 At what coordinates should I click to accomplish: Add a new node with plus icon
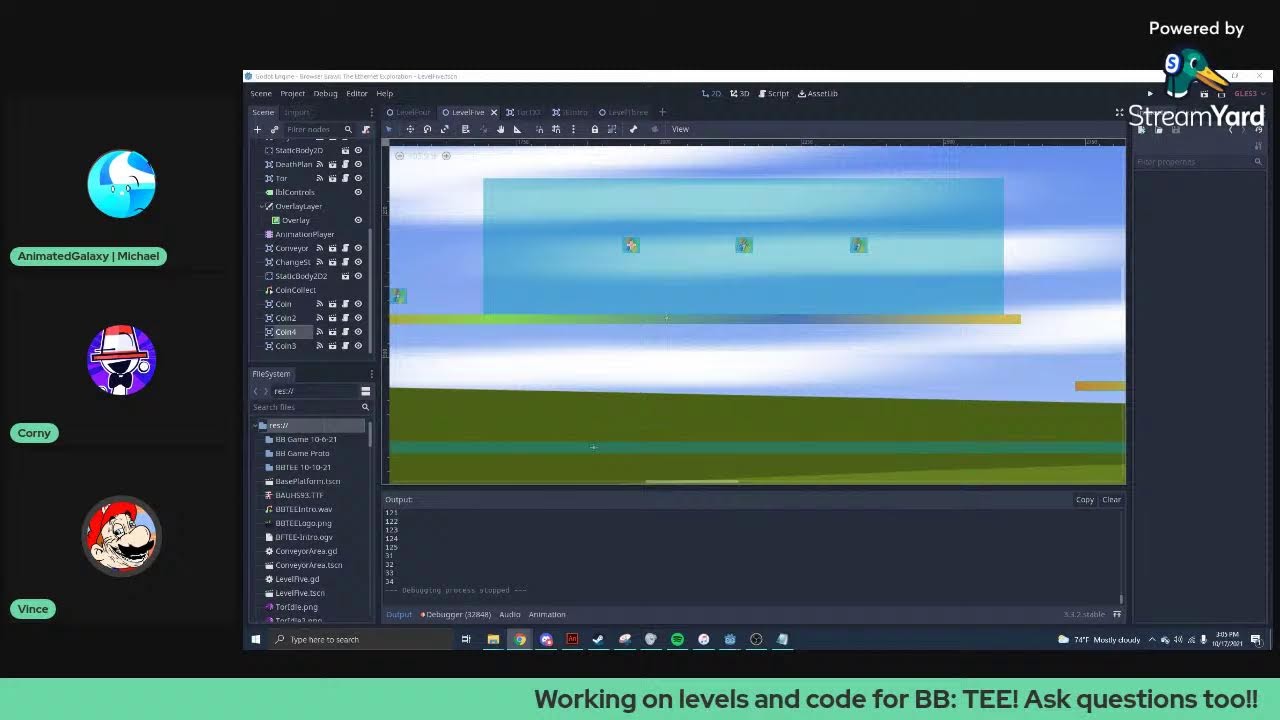(257, 130)
